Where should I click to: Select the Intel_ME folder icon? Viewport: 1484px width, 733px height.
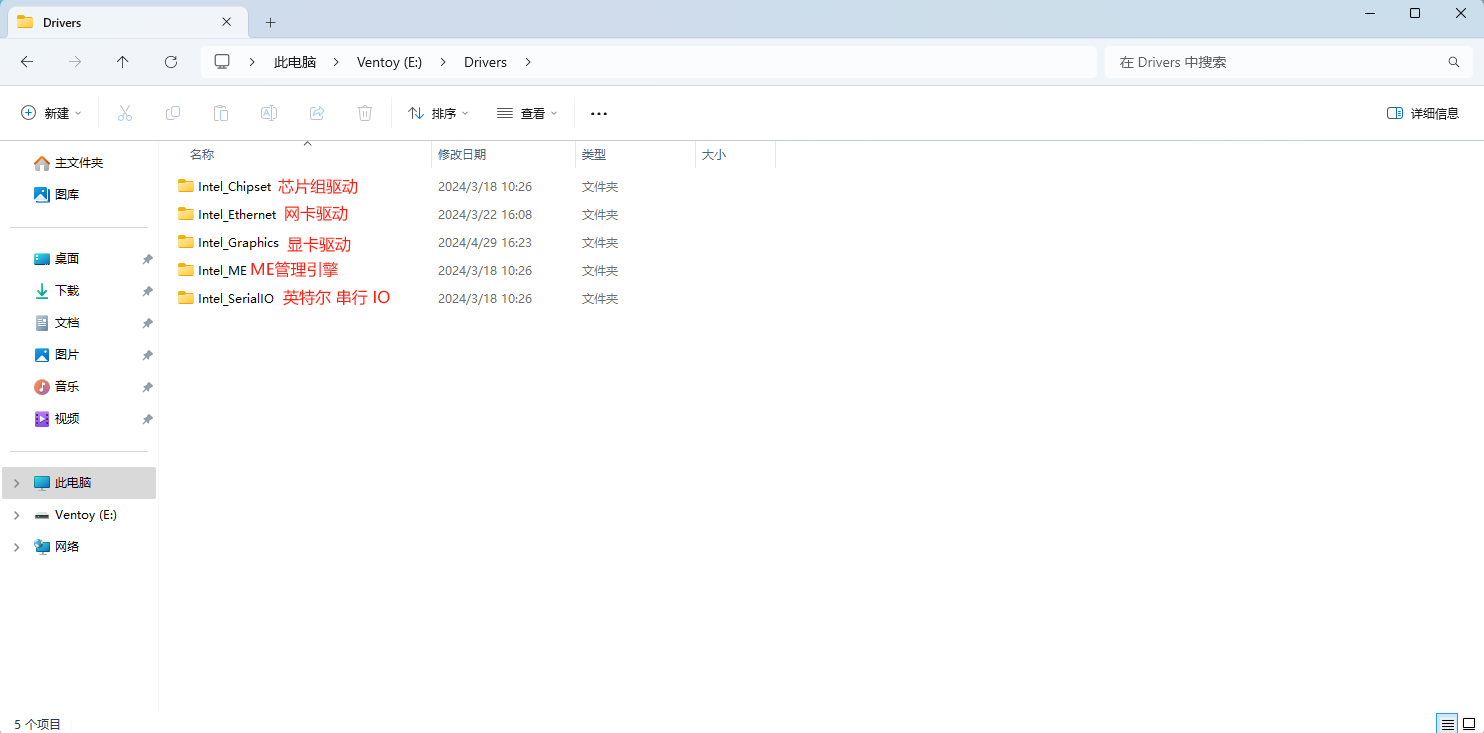coord(186,270)
